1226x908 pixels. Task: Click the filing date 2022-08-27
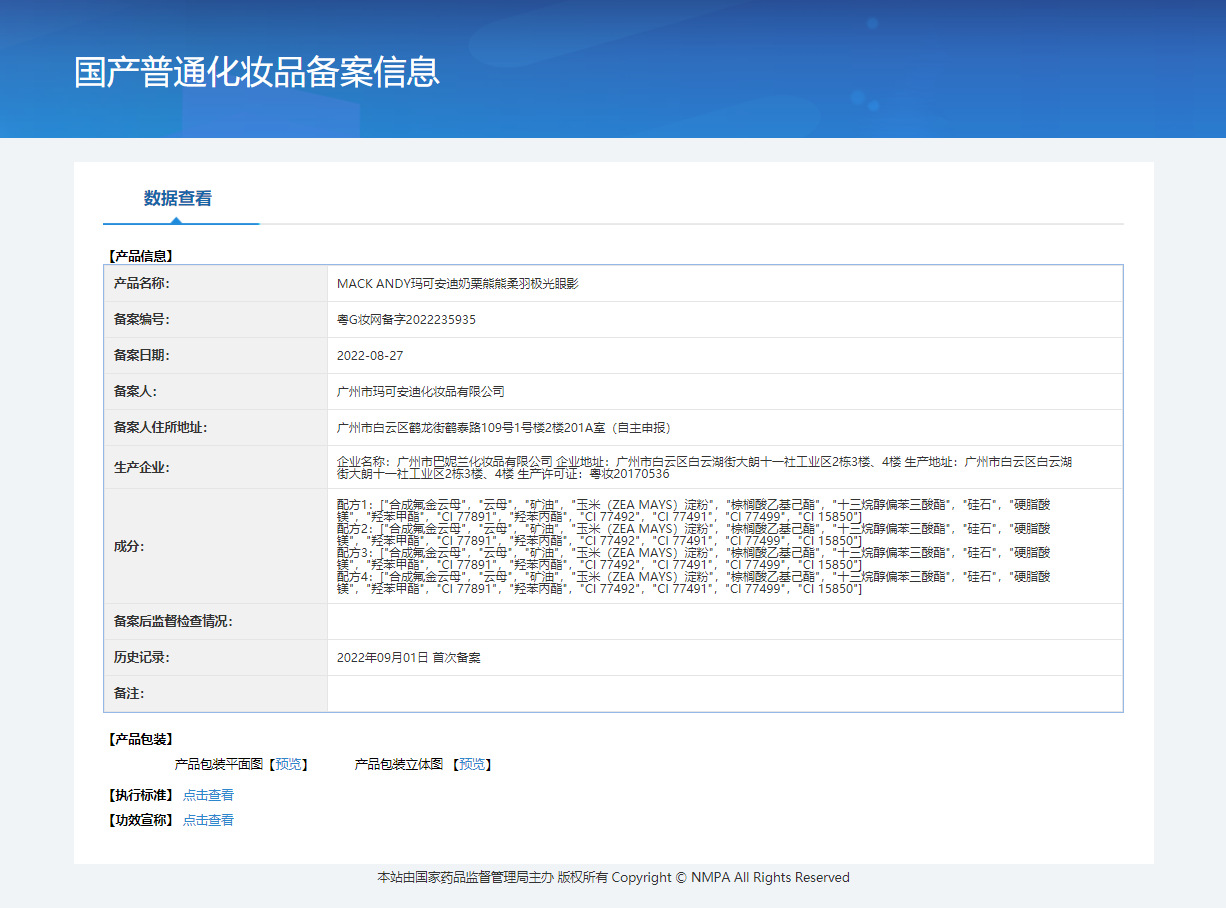(370, 355)
